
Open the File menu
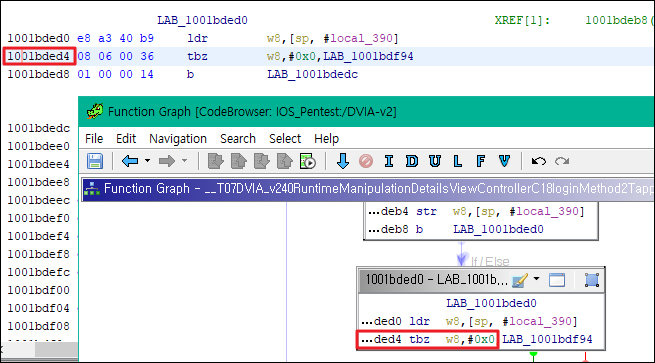pos(94,139)
